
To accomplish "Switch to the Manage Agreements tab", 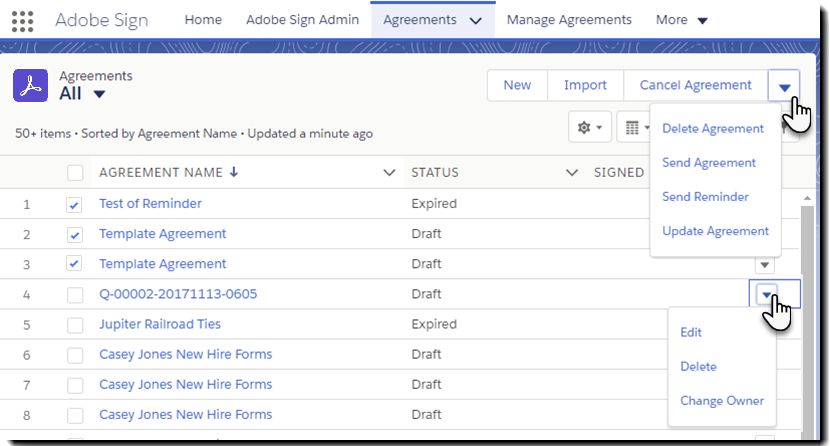I will tap(569, 20).
